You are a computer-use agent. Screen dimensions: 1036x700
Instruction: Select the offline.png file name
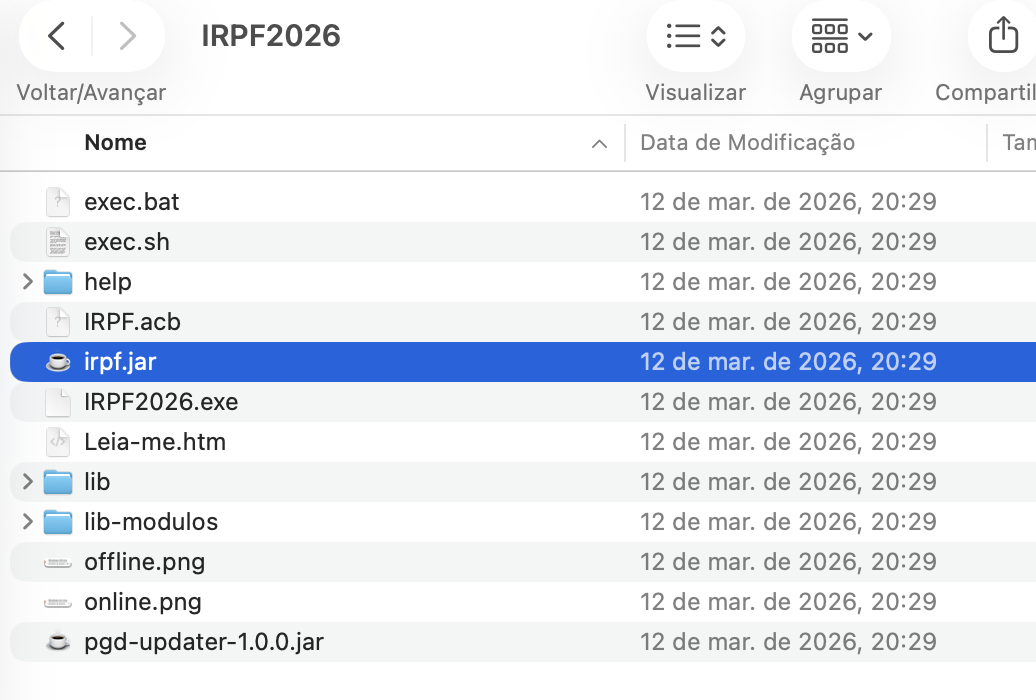point(145,563)
